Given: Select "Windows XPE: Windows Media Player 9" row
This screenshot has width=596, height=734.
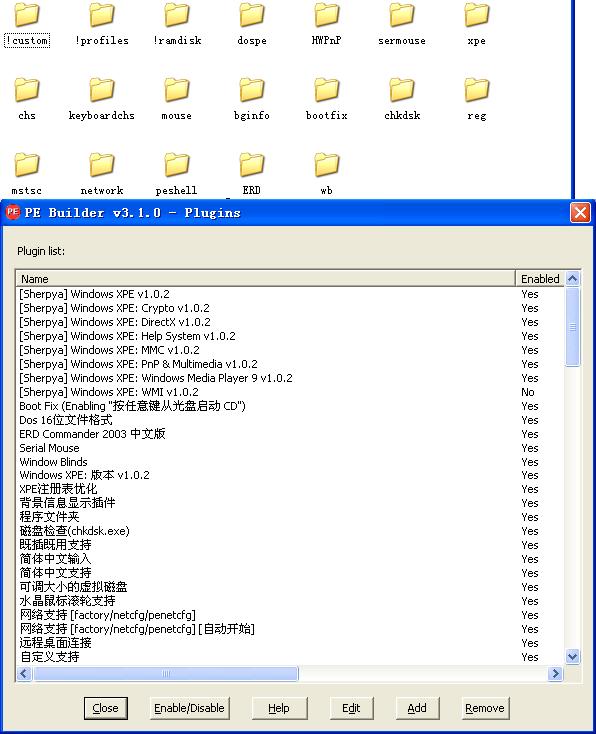Looking at the screenshot, I should click(x=290, y=378).
